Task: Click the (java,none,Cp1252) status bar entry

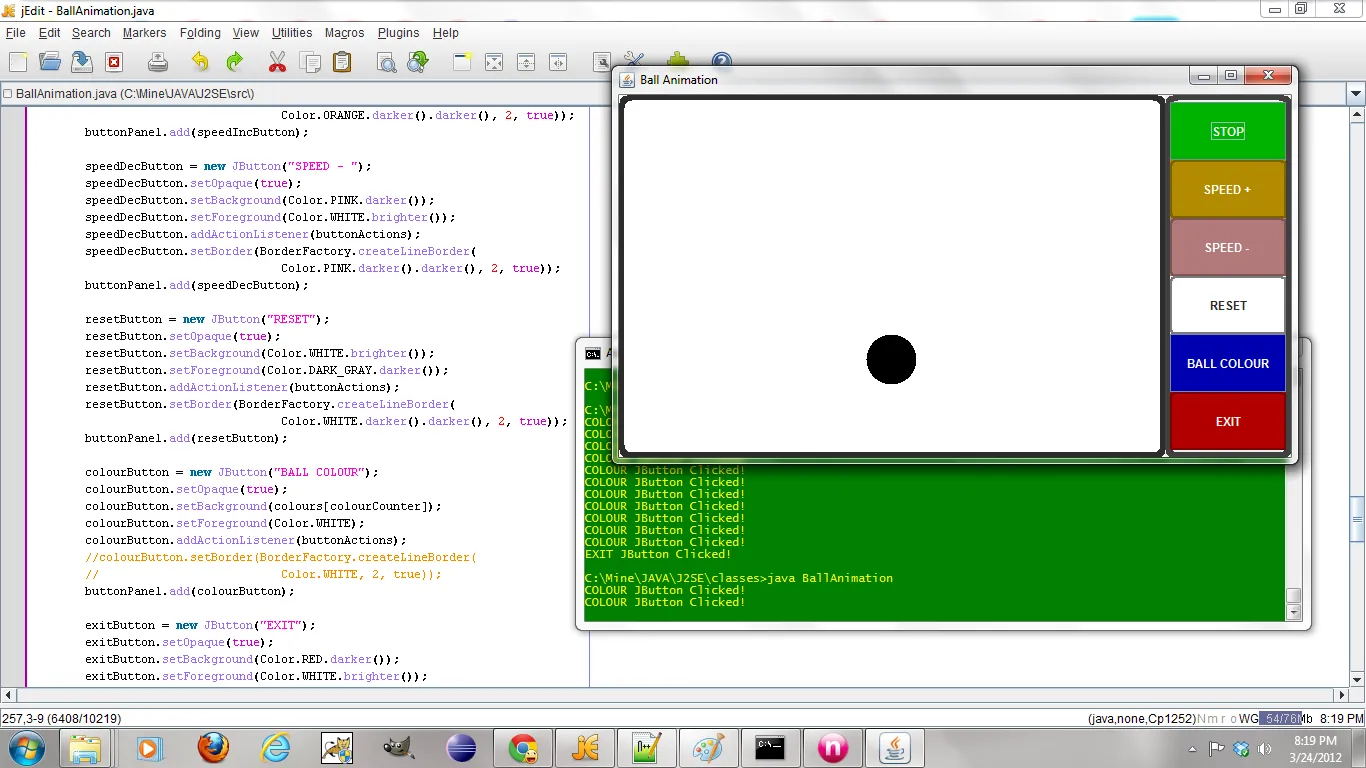Action: (x=1141, y=718)
